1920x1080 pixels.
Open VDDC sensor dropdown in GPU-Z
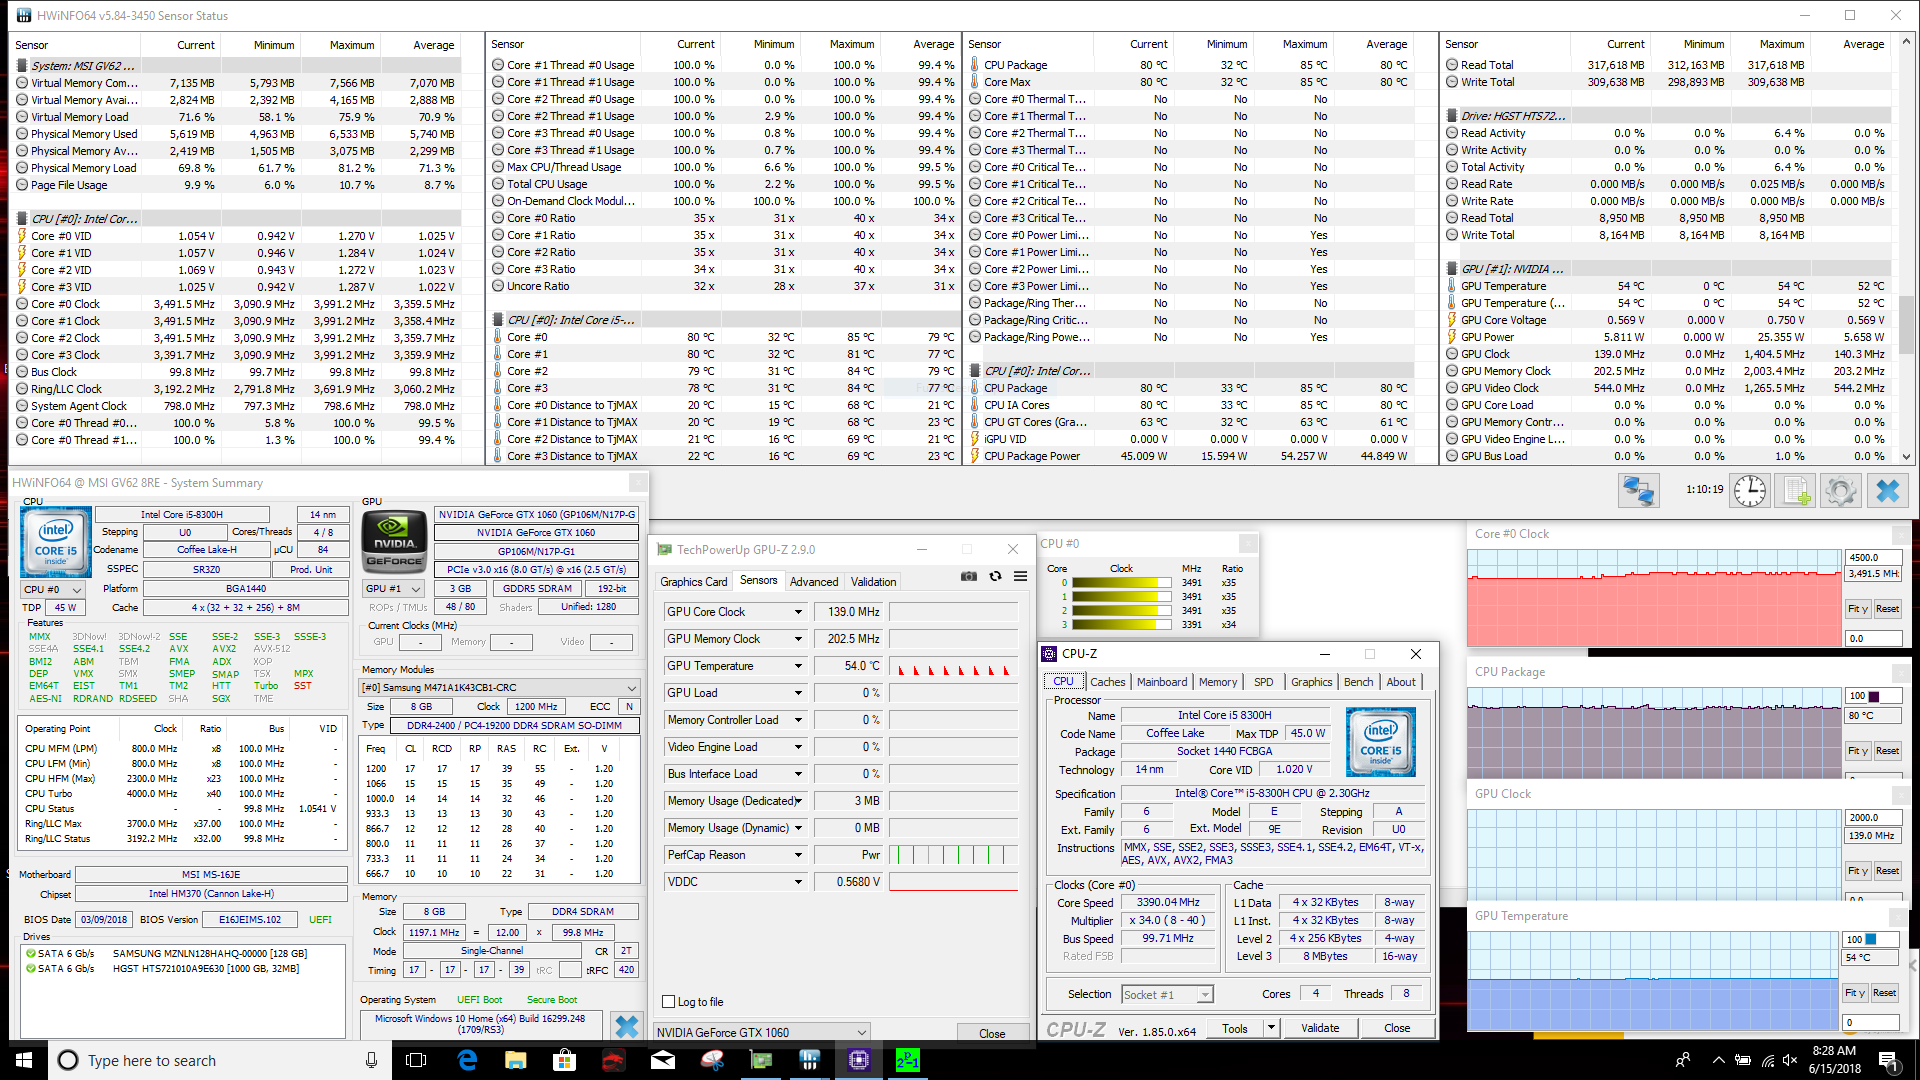(x=798, y=882)
